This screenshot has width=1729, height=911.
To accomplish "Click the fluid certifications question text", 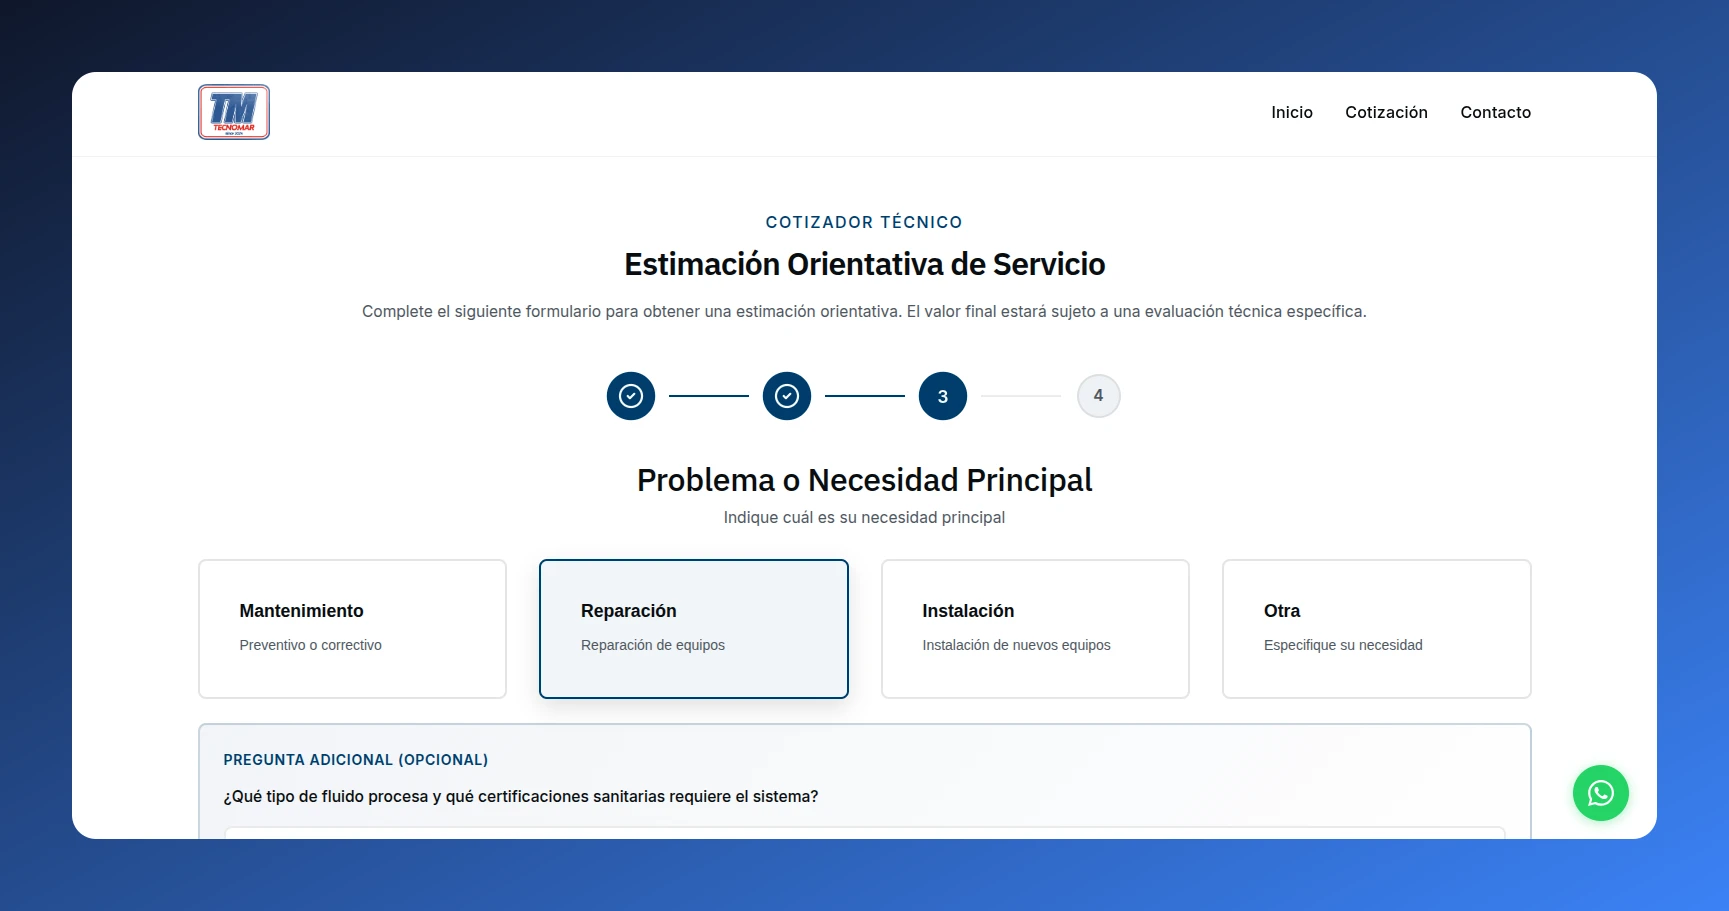I will [521, 797].
